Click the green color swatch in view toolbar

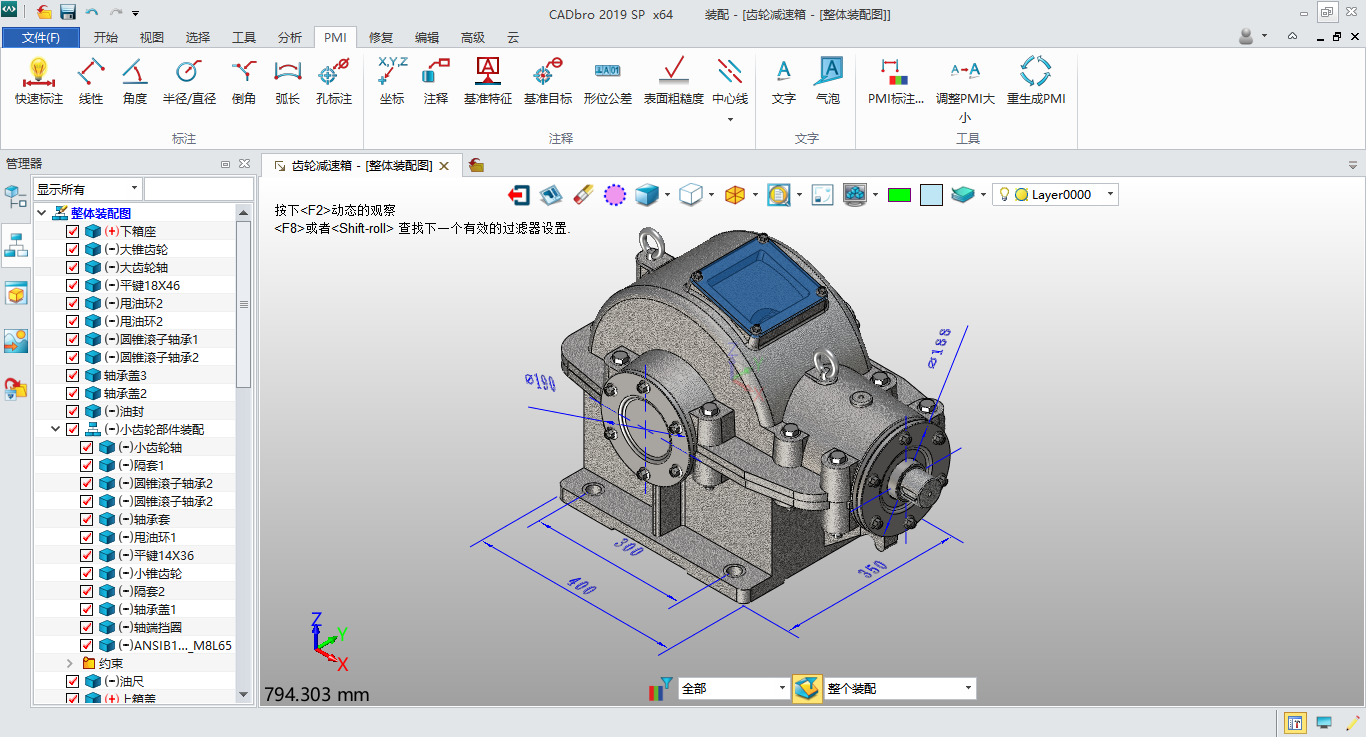pyautogui.click(x=899, y=195)
